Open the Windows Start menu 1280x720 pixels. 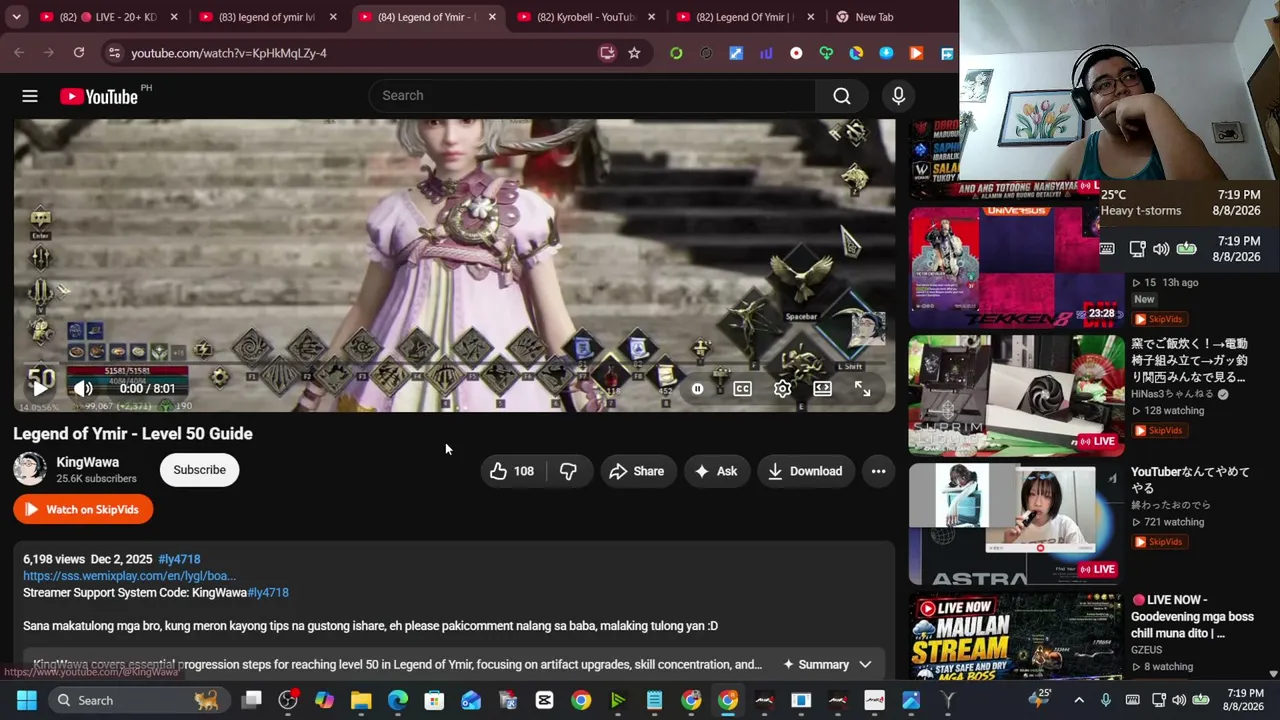[x=26, y=700]
